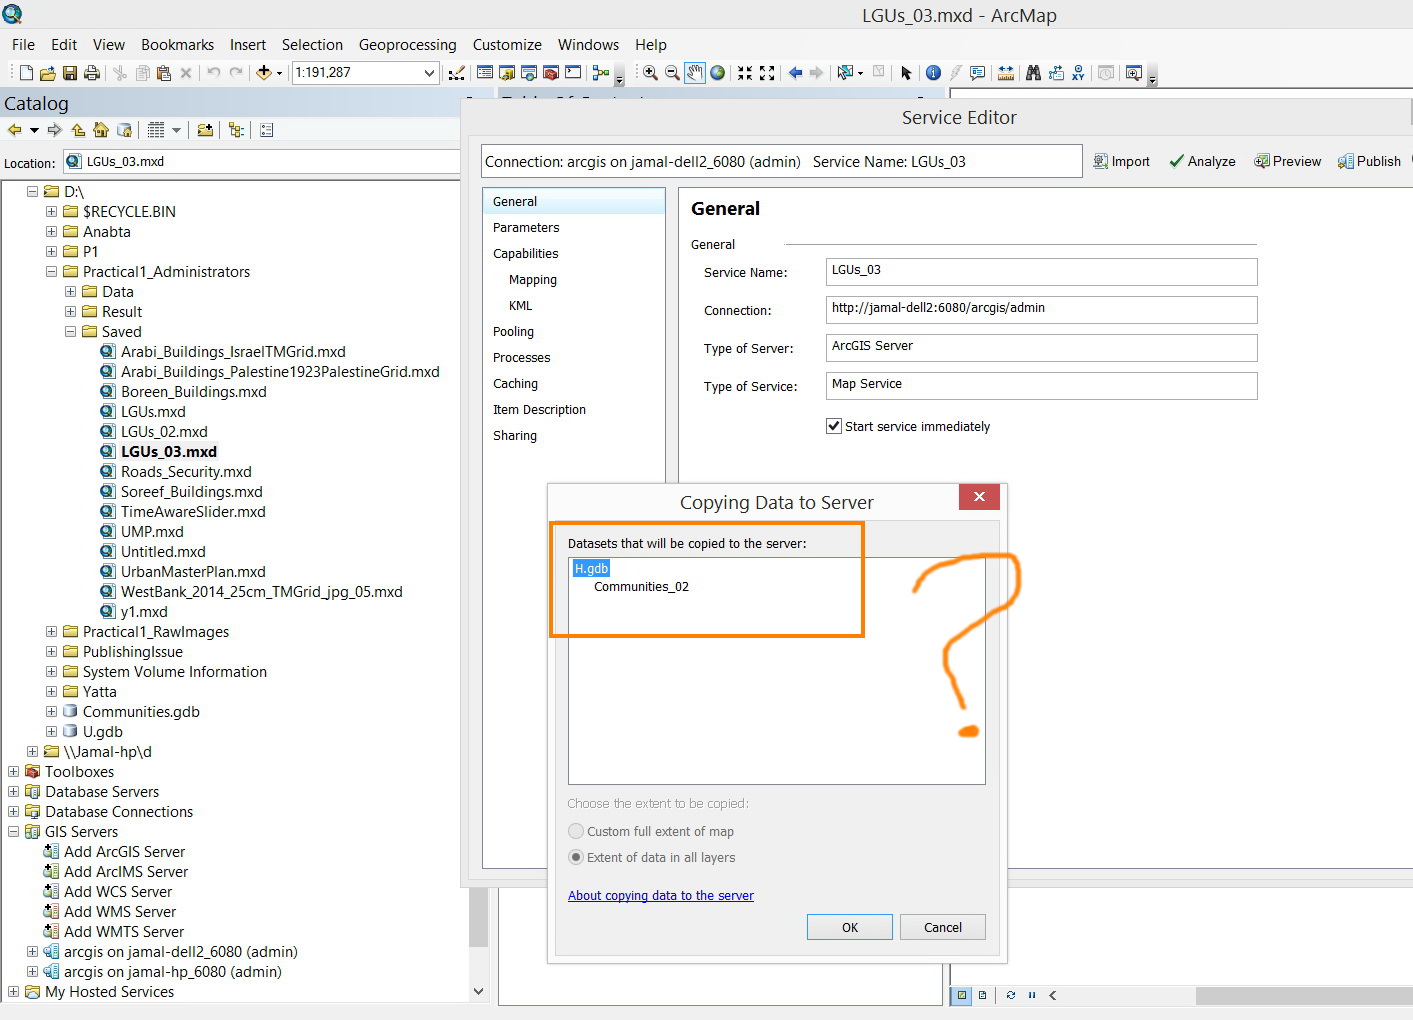Select the Pan hand tool
Image resolution: width=1413 pixels, height=1020 pixels.
tap(695, 73)
